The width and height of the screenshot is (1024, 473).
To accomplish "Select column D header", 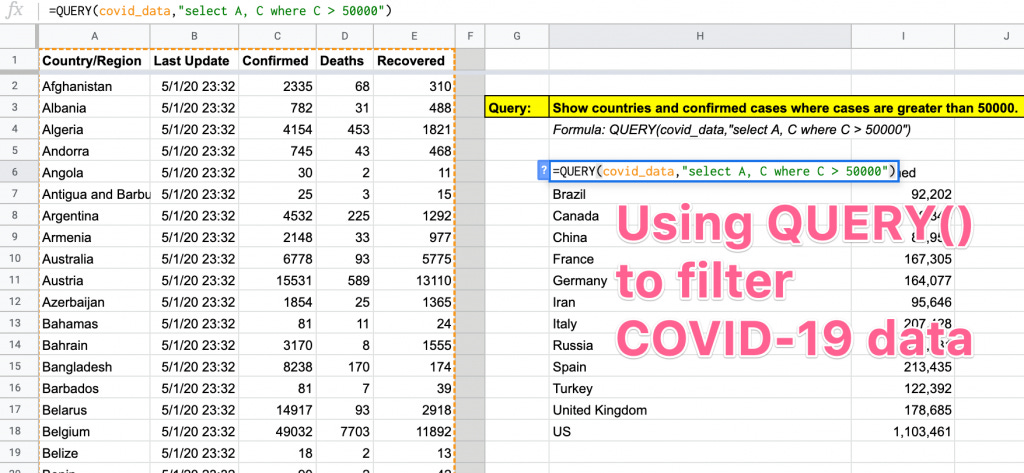I will (x=345, y=37).
